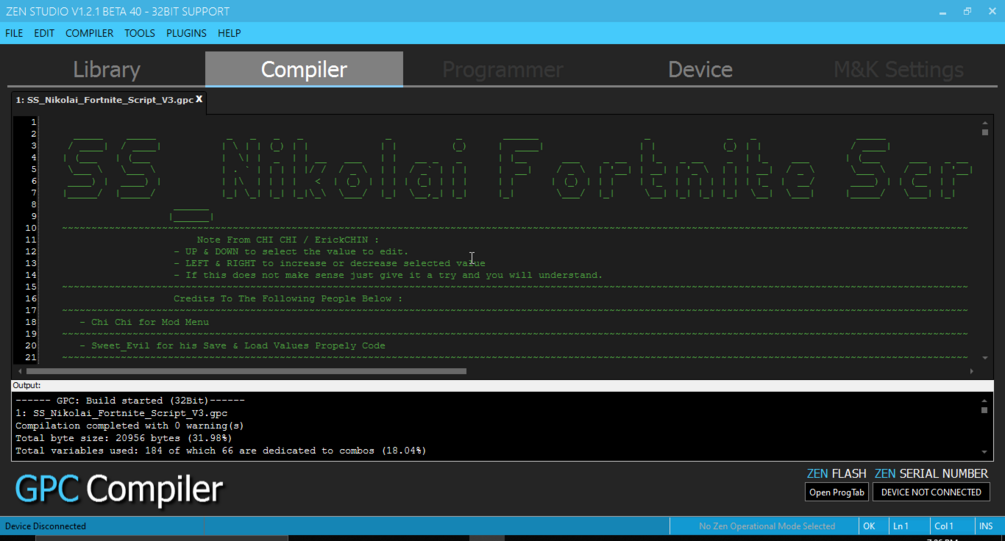This screenshot has width=1005, height=541.
Task: Click the output panel scroll down arrow
Action: pos(984,452)
